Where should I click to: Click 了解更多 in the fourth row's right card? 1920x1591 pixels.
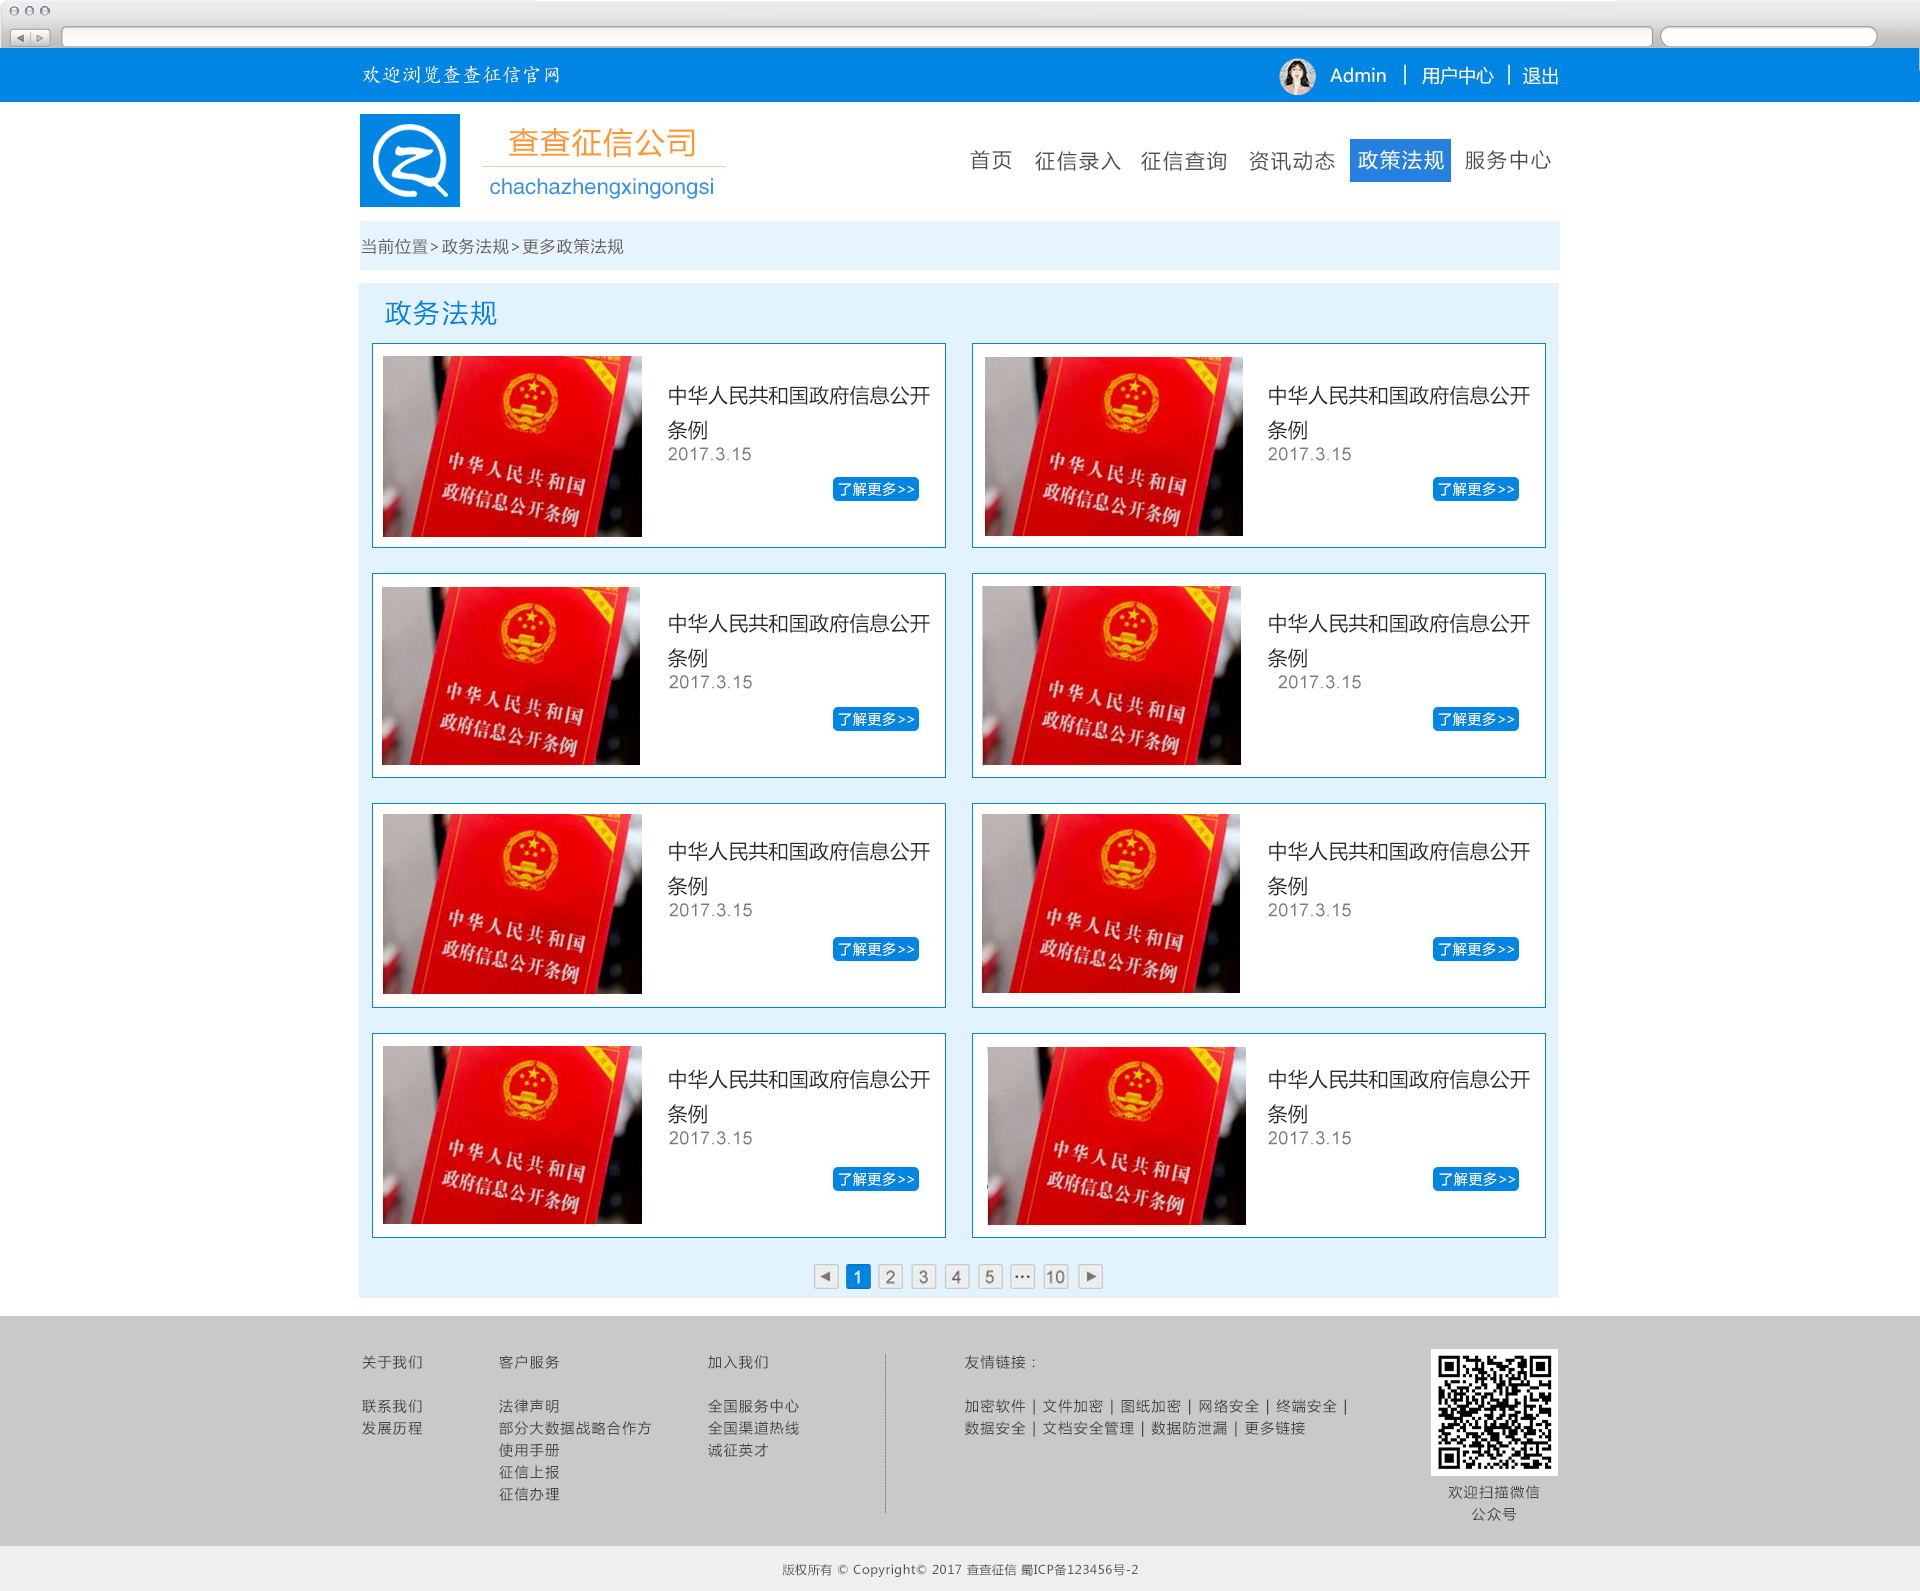1476,1179
